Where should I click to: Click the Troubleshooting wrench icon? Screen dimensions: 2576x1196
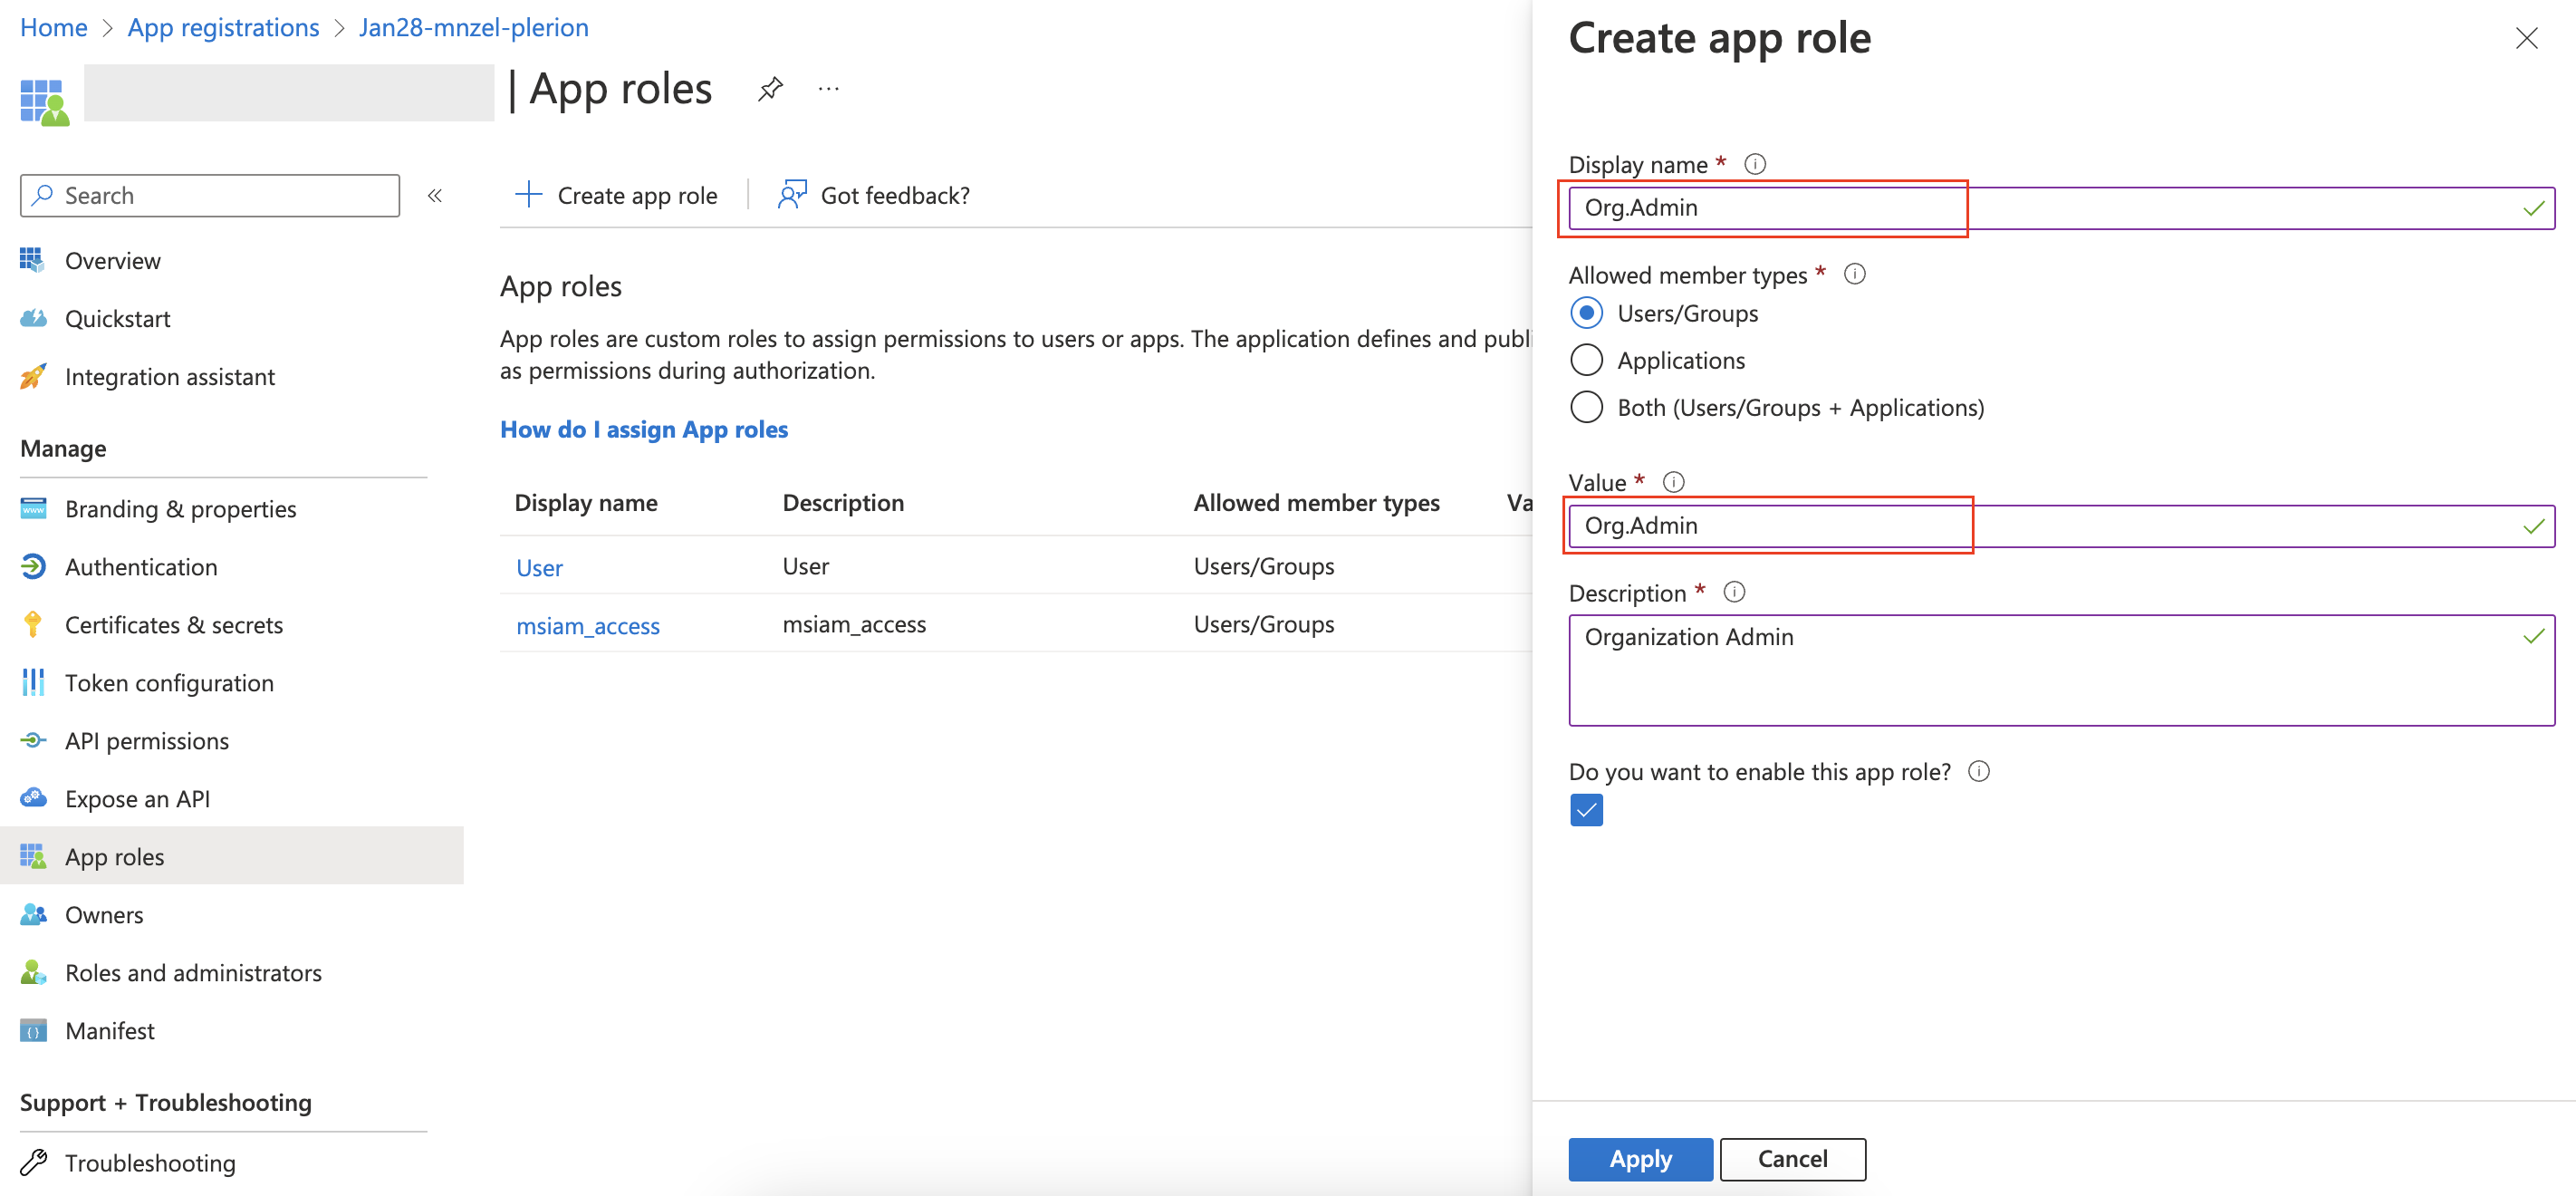coord(33,1162)
